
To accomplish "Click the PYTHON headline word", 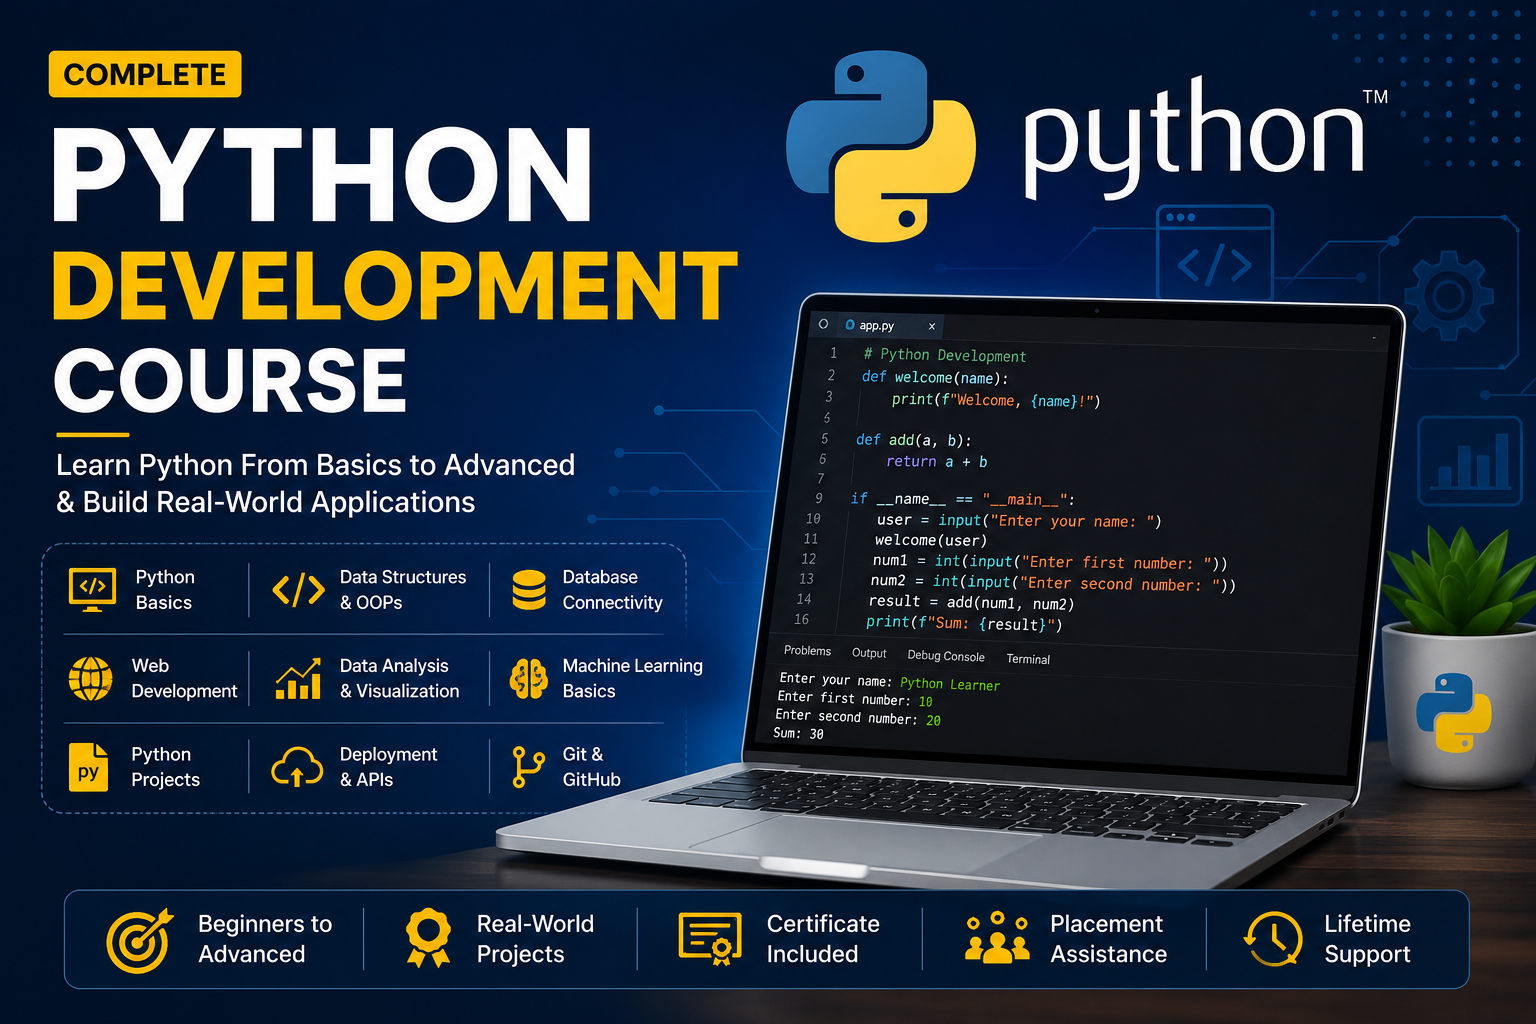I will [x=323, y=175].
